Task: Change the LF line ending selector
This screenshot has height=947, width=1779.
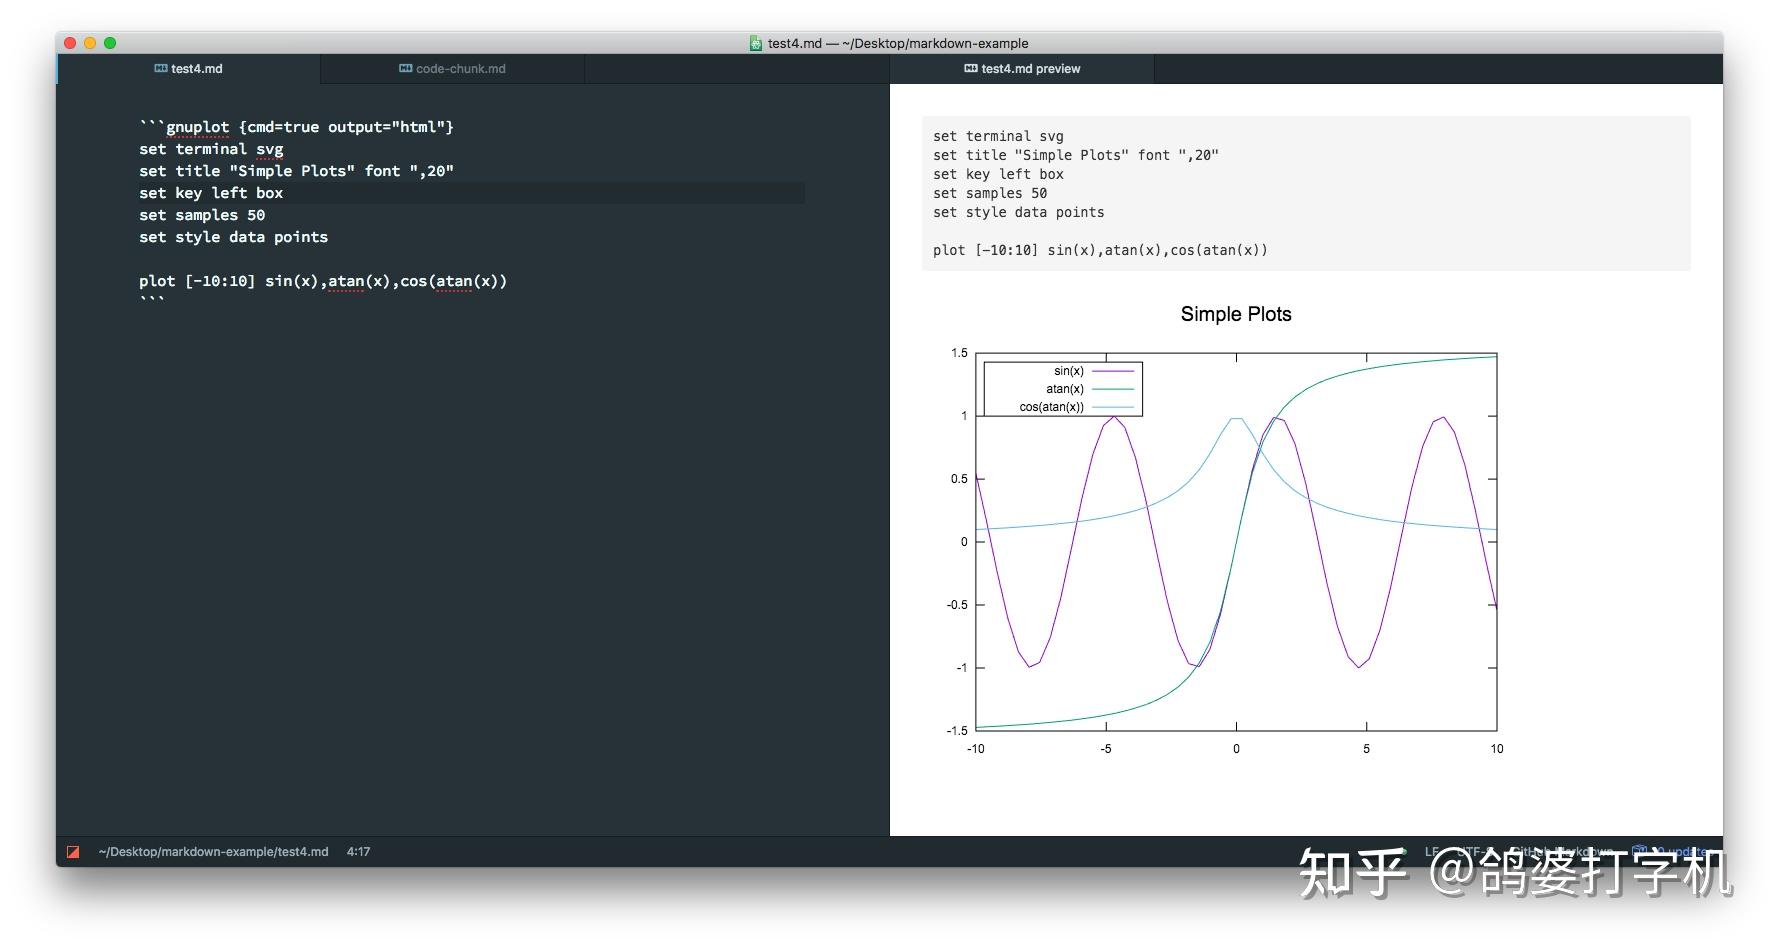Action: 1432,852
